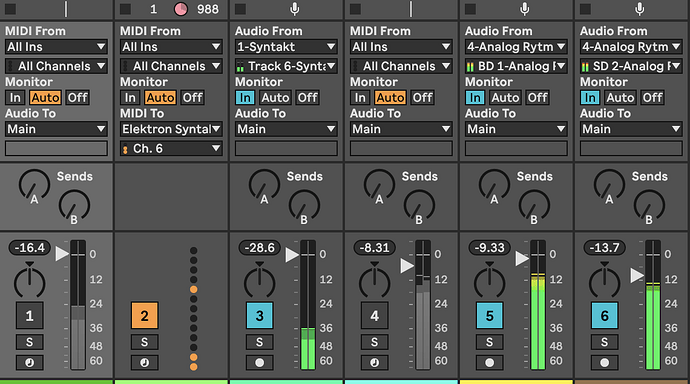This screenshot has height=384, width=690.
Task: Click the Send A knob on track 1
Action: click(x=34, y=185)
